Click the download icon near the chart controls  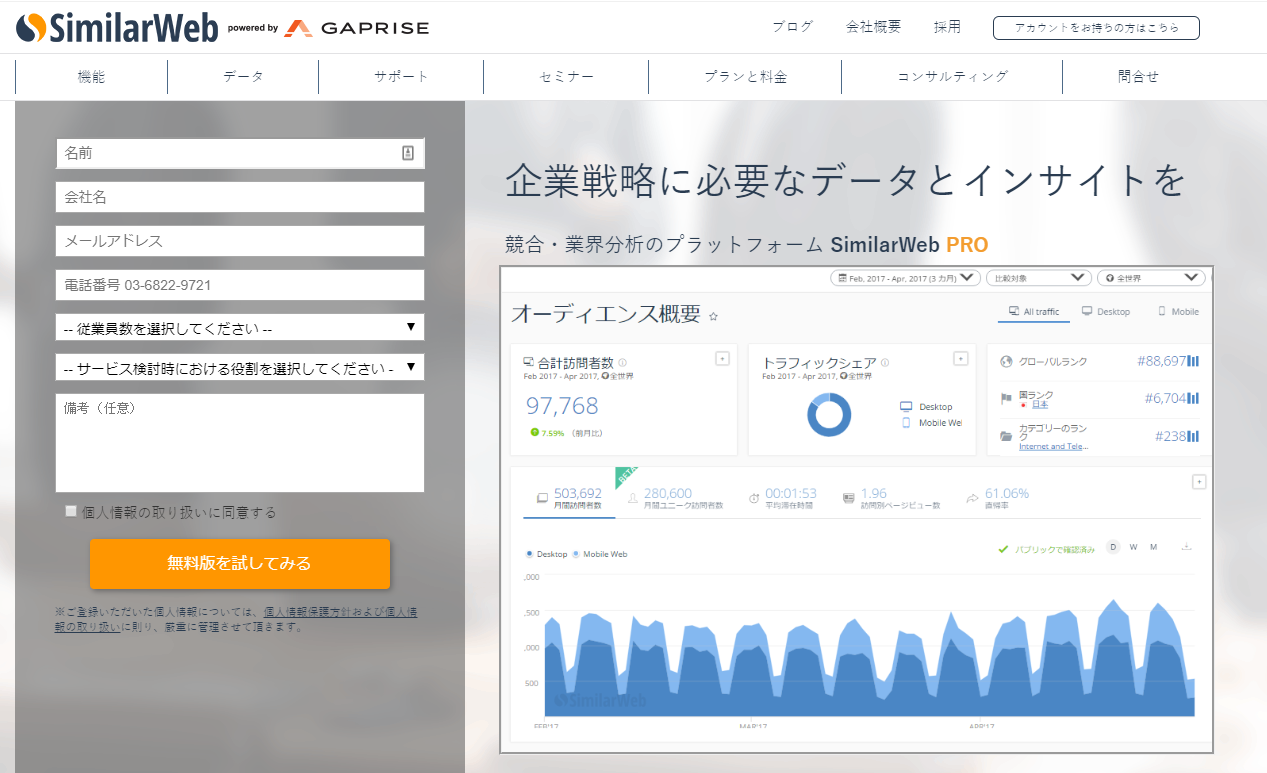tap(1186, 547)
